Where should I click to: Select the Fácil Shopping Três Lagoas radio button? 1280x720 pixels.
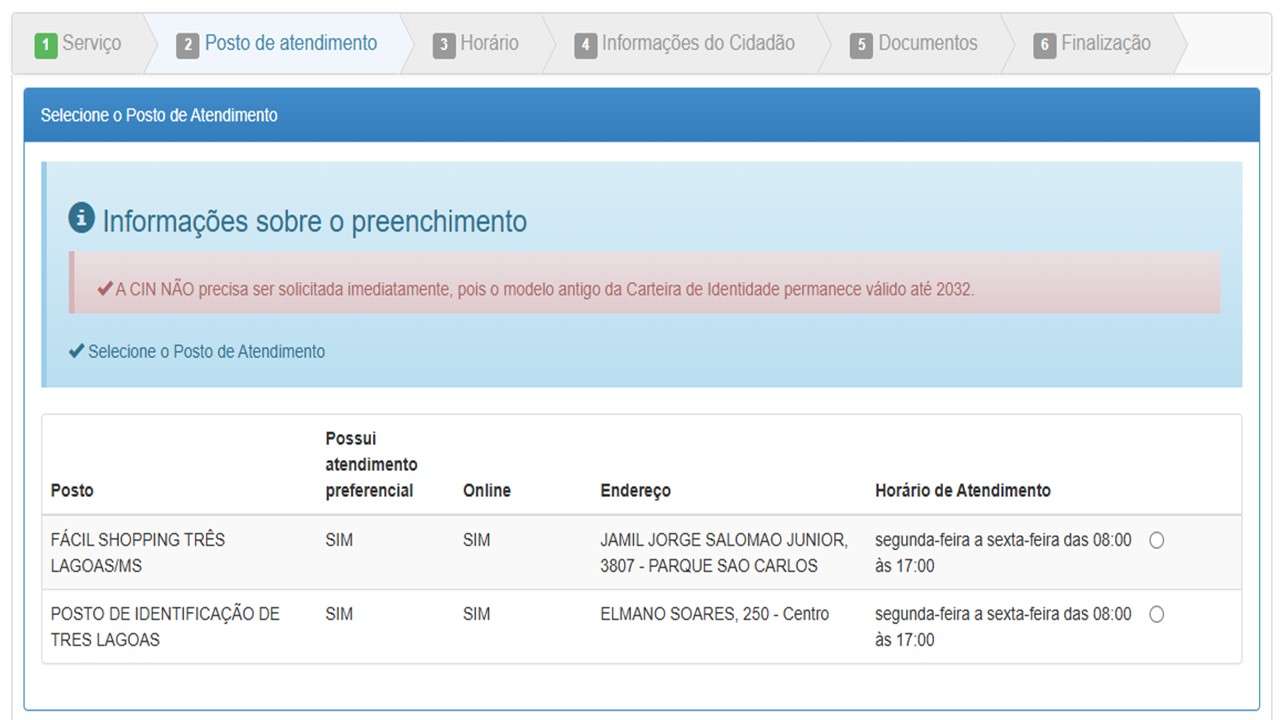(x=1156, y=540)
